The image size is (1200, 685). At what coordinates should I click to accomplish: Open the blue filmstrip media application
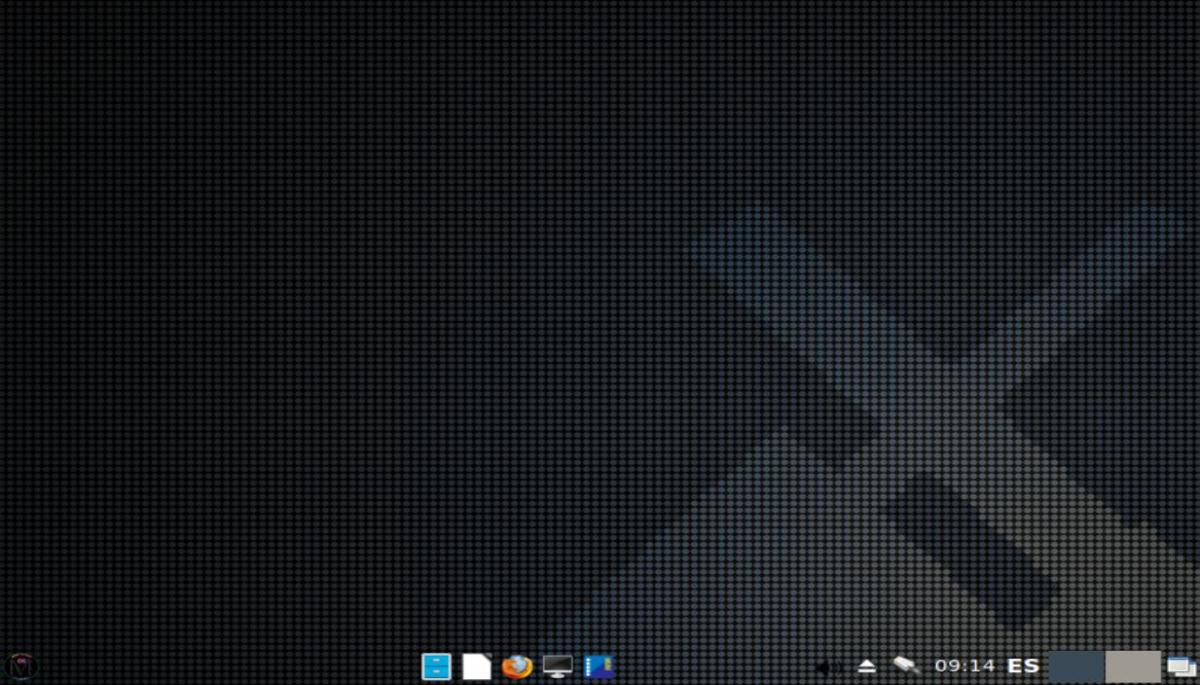click(599, 666)
